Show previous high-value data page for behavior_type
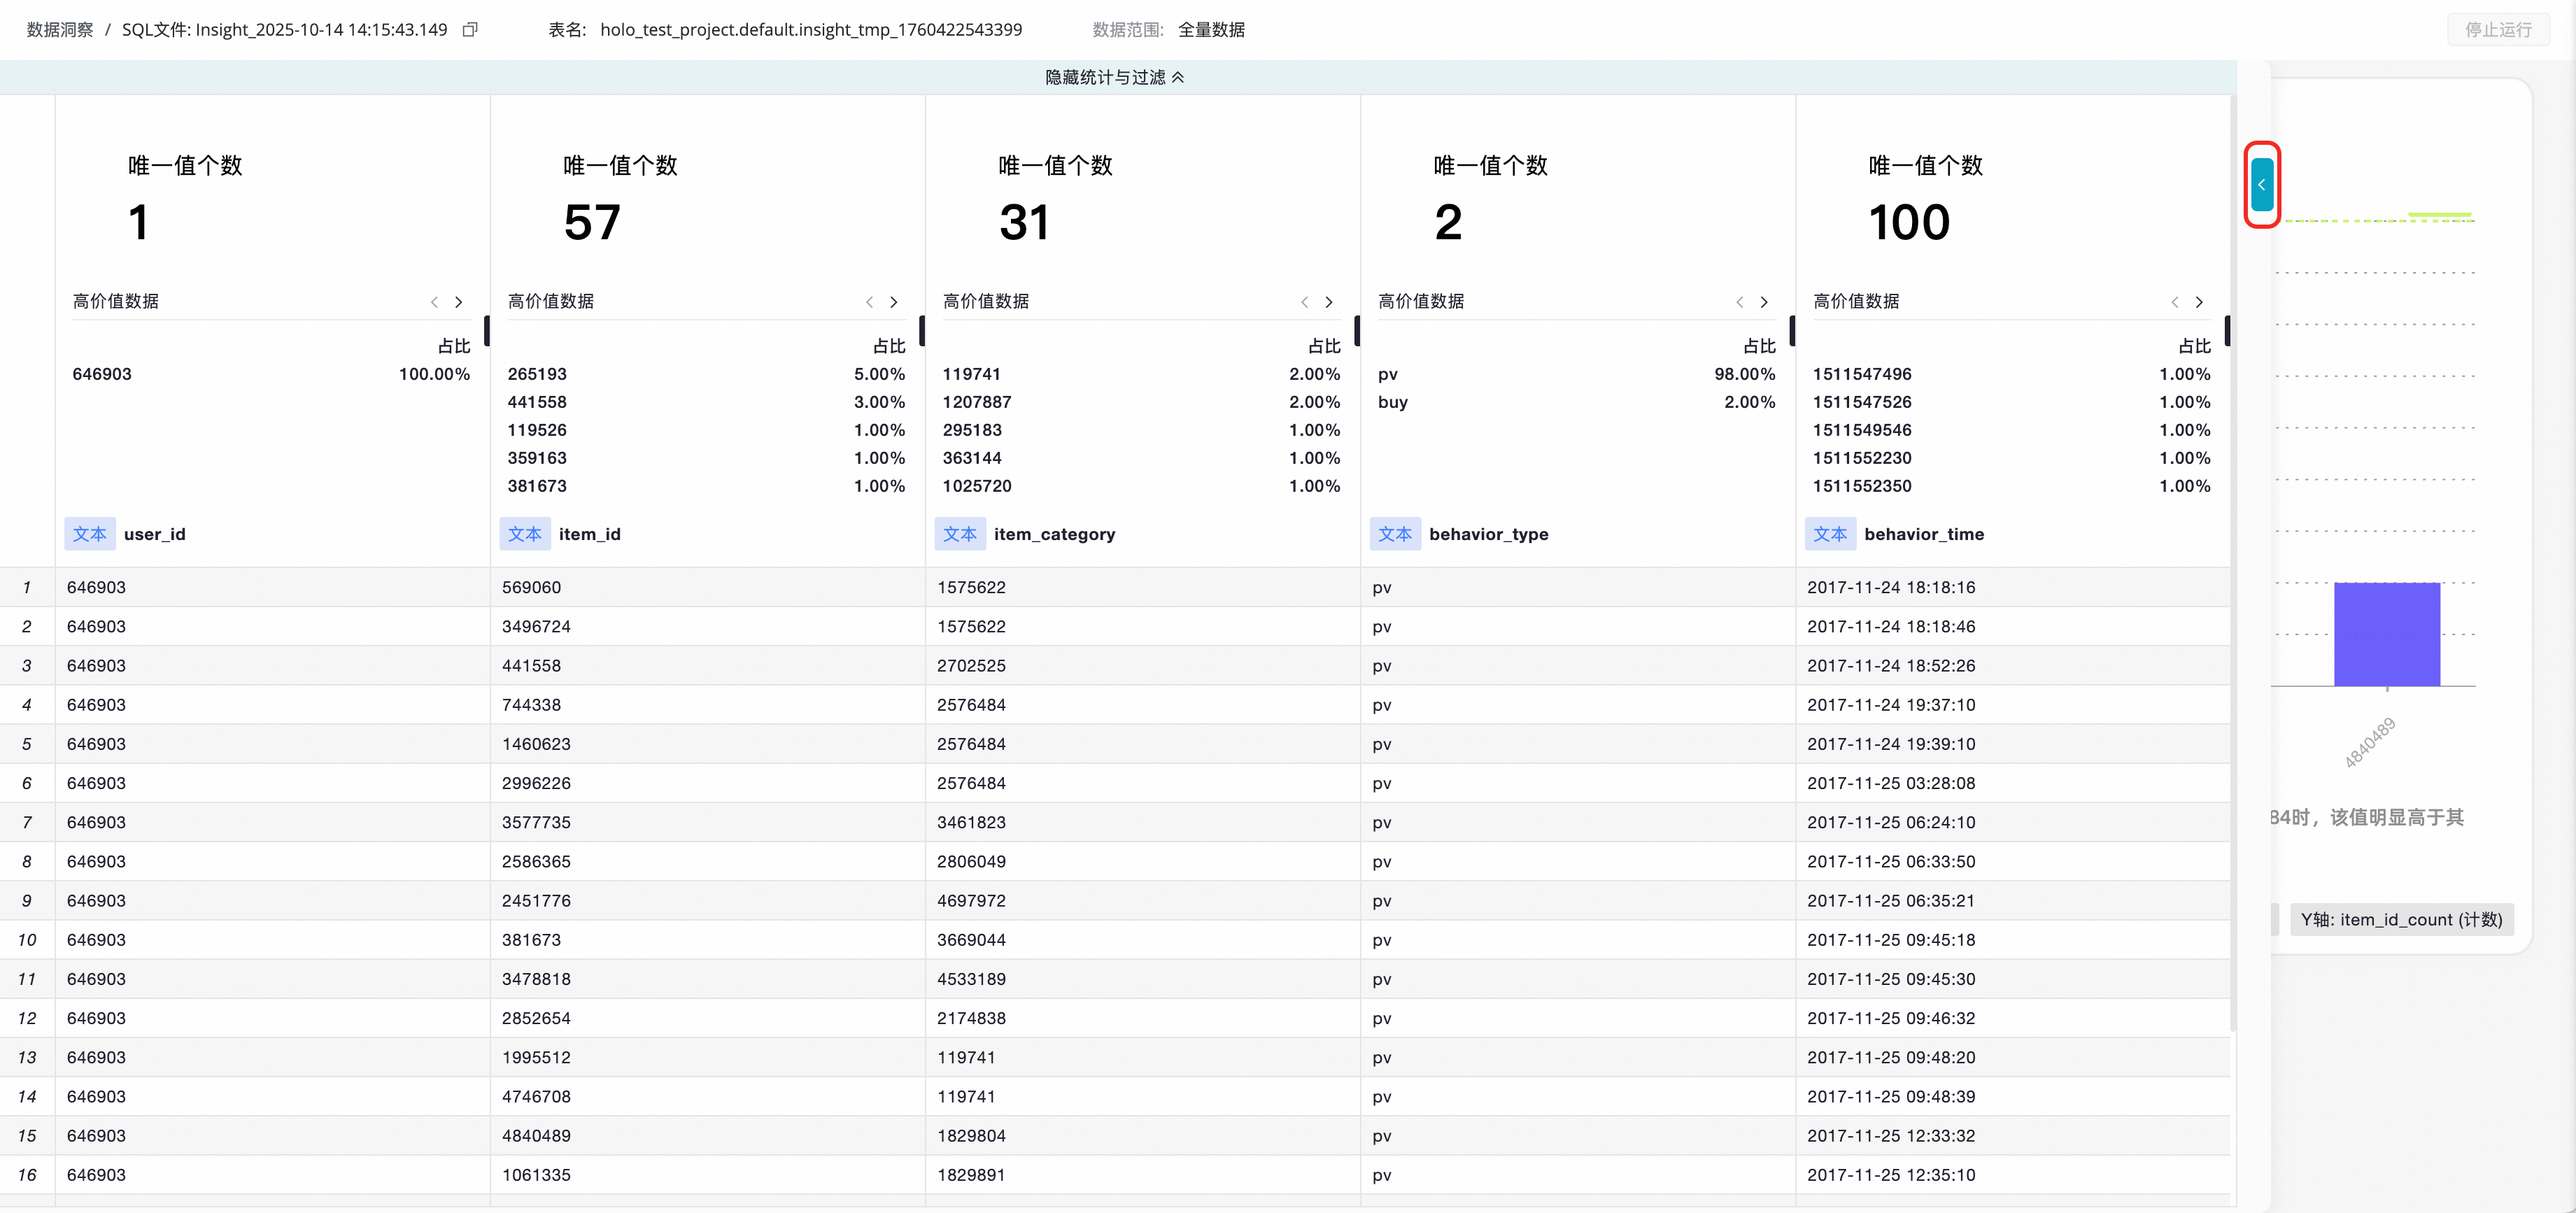The image size is (2576, 1213). point(1739,302)
